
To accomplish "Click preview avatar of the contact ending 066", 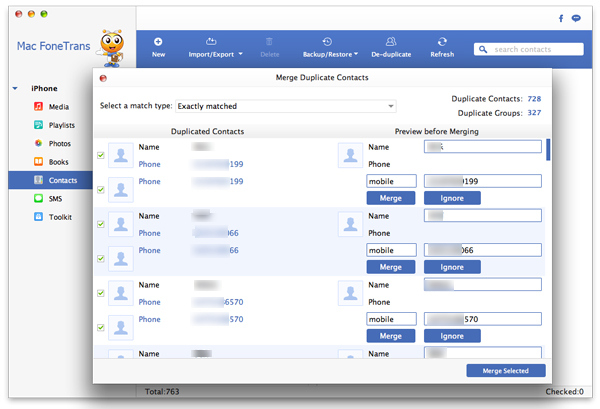I will [350, 224].
